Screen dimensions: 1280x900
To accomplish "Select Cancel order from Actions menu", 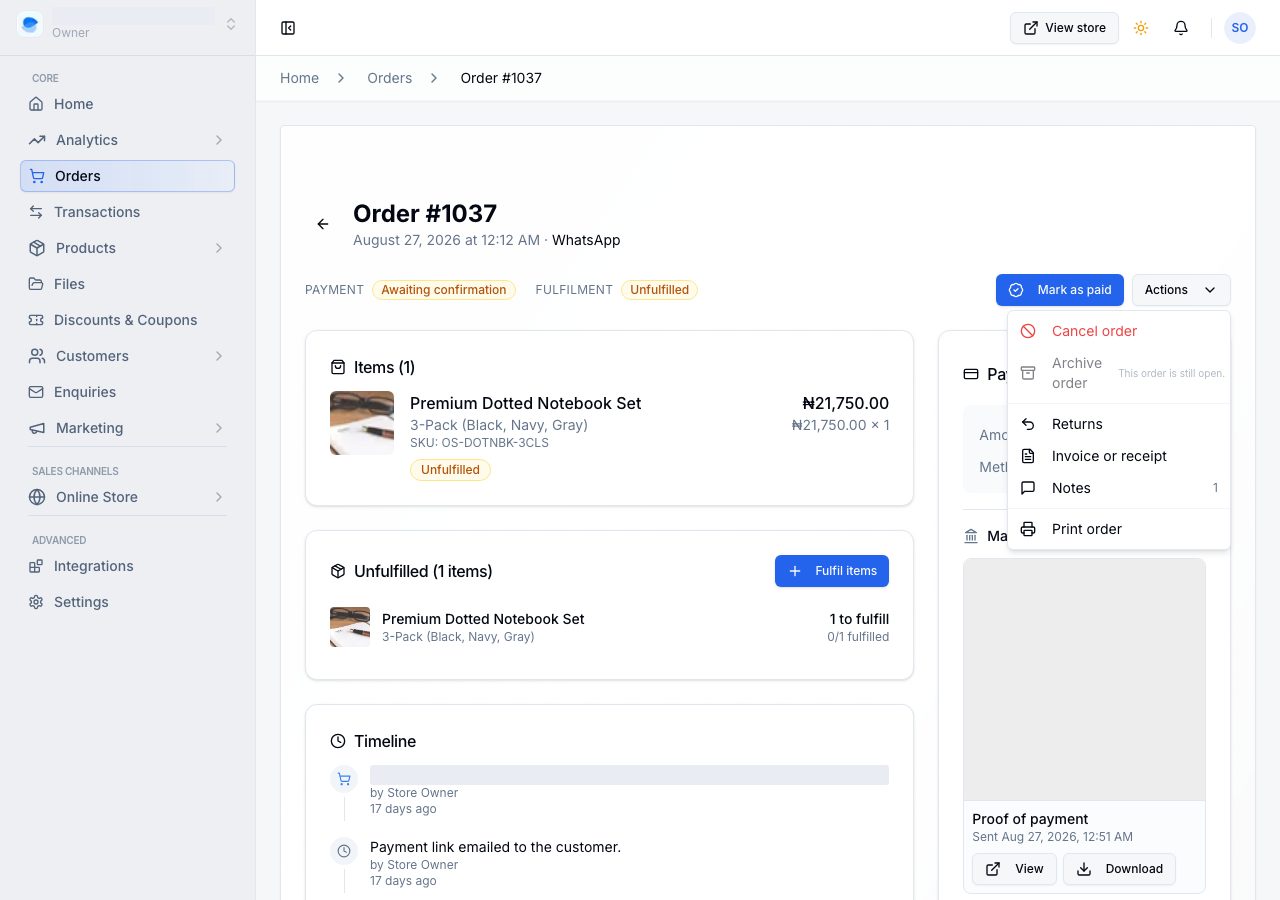I will click(1119, 331).
